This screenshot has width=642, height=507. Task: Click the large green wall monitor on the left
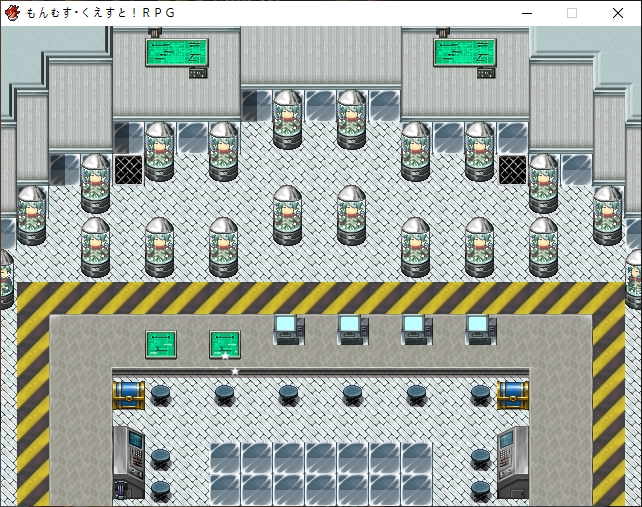(177, 53)
